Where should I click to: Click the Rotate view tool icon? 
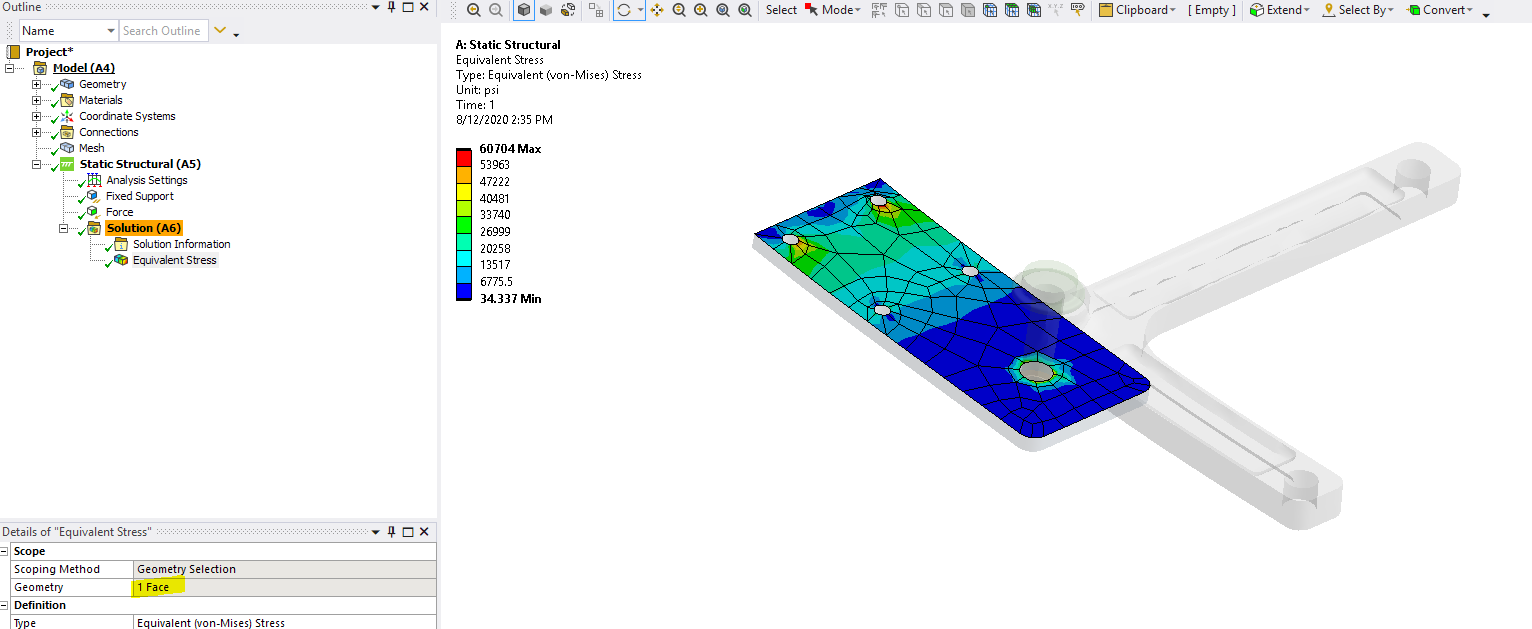[x=624, y=10]
